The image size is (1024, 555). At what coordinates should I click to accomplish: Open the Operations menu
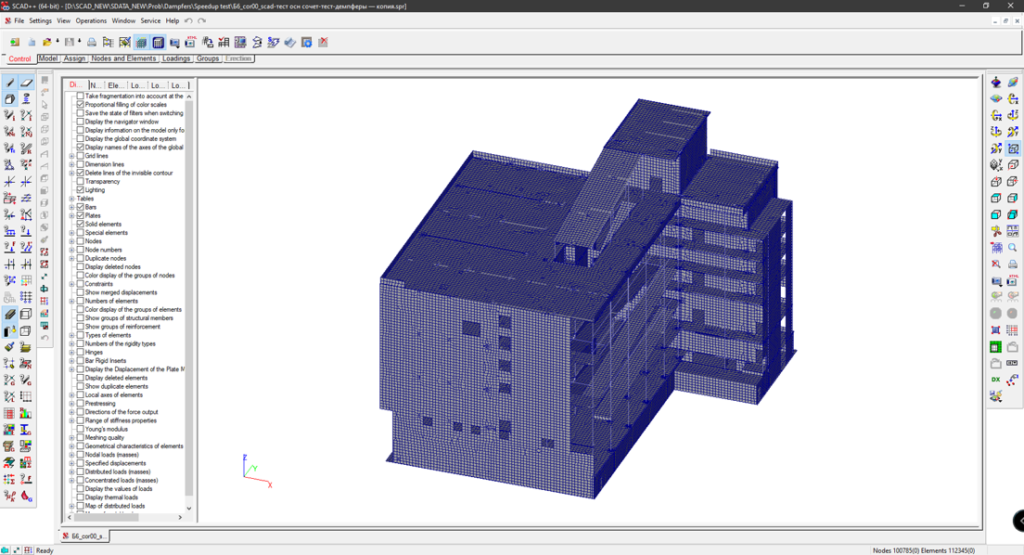(91, 20)
